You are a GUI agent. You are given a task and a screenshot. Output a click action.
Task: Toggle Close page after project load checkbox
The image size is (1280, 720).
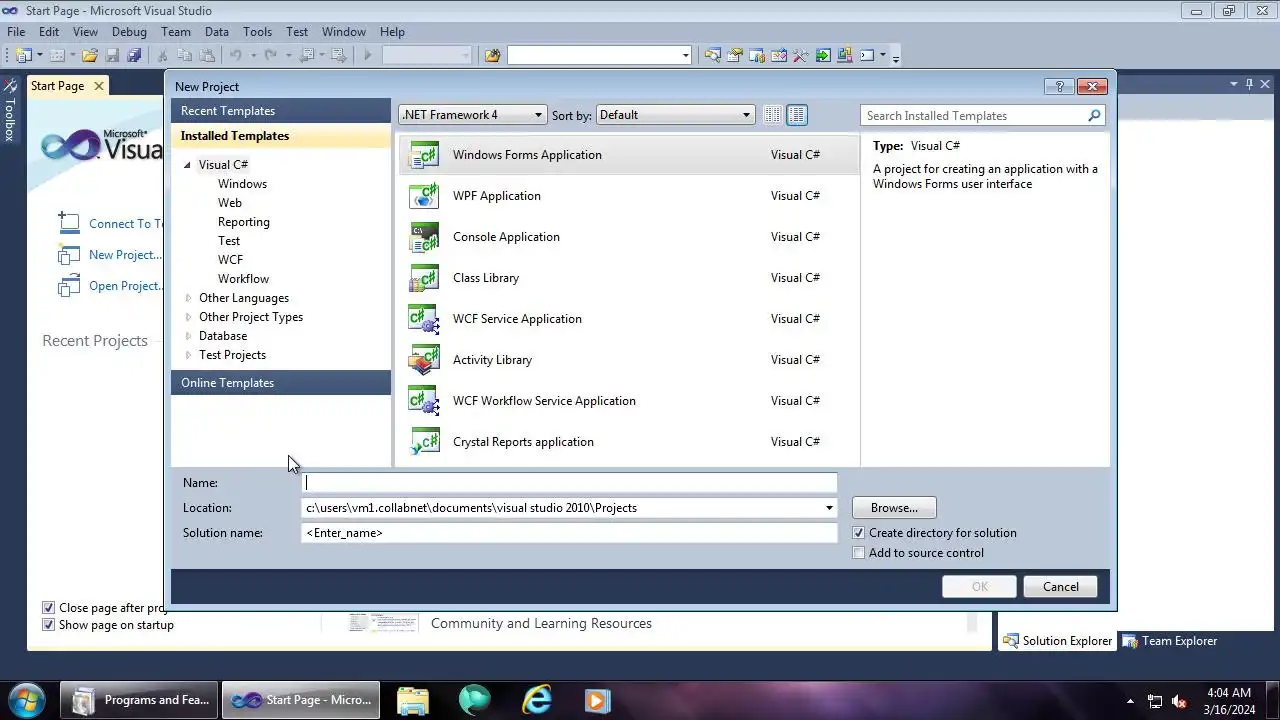48,608
